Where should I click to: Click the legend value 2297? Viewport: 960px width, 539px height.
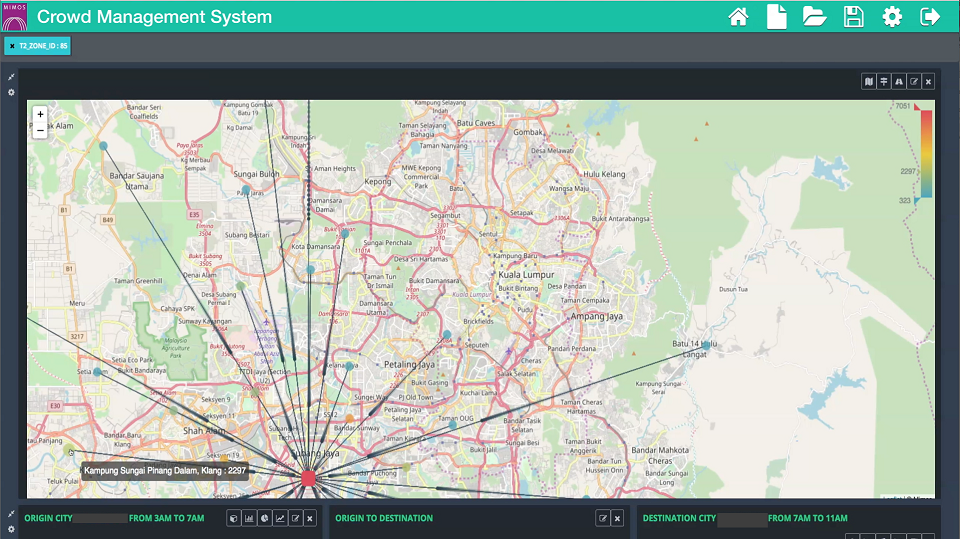(908, 171)
